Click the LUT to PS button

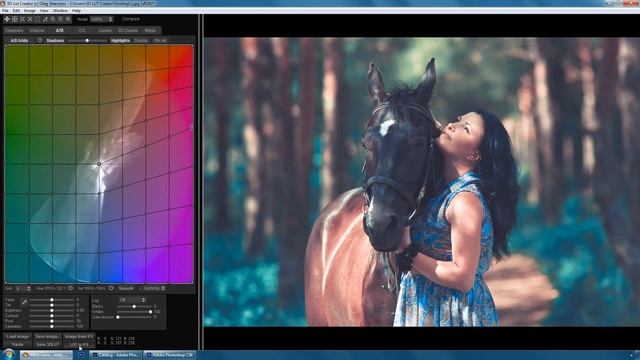pos(79,344)
